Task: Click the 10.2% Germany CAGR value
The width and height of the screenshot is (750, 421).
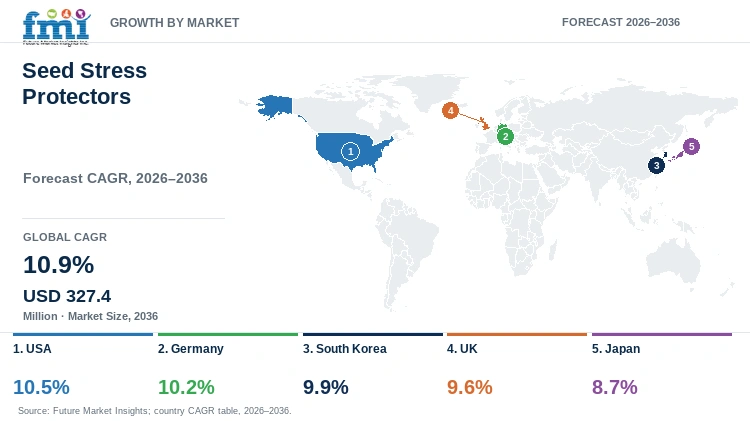Action: click(x=186, y=387)
